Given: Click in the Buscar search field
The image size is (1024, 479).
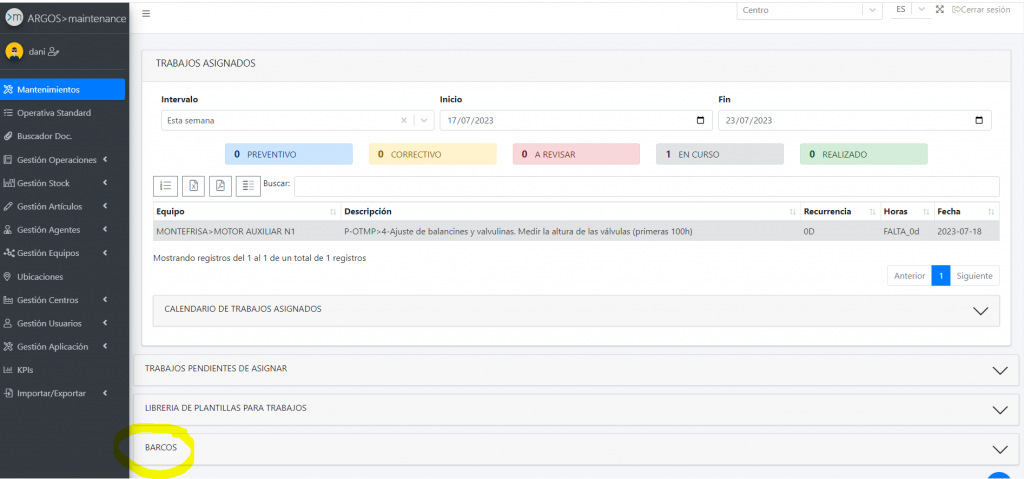Looking at the screenshot, I should coord(645,186).
